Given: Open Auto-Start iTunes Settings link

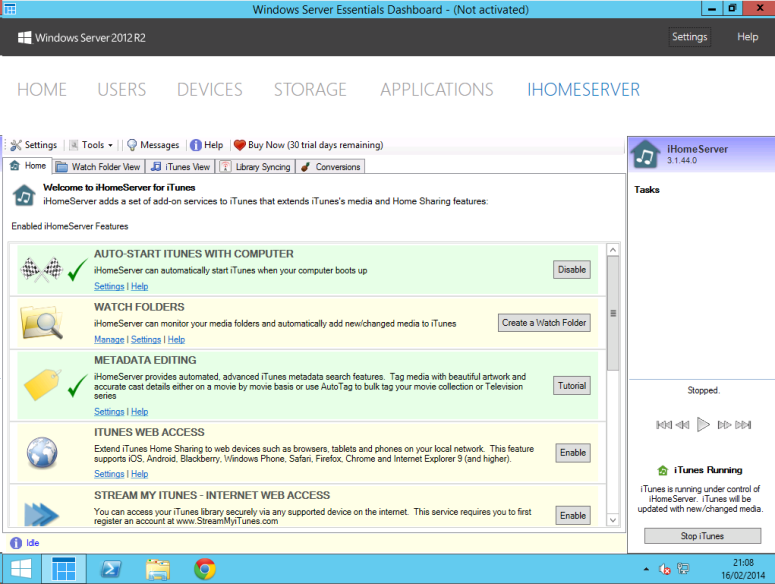Looking at the screenshot, I should pyautogui.click(x=109, y=286).
